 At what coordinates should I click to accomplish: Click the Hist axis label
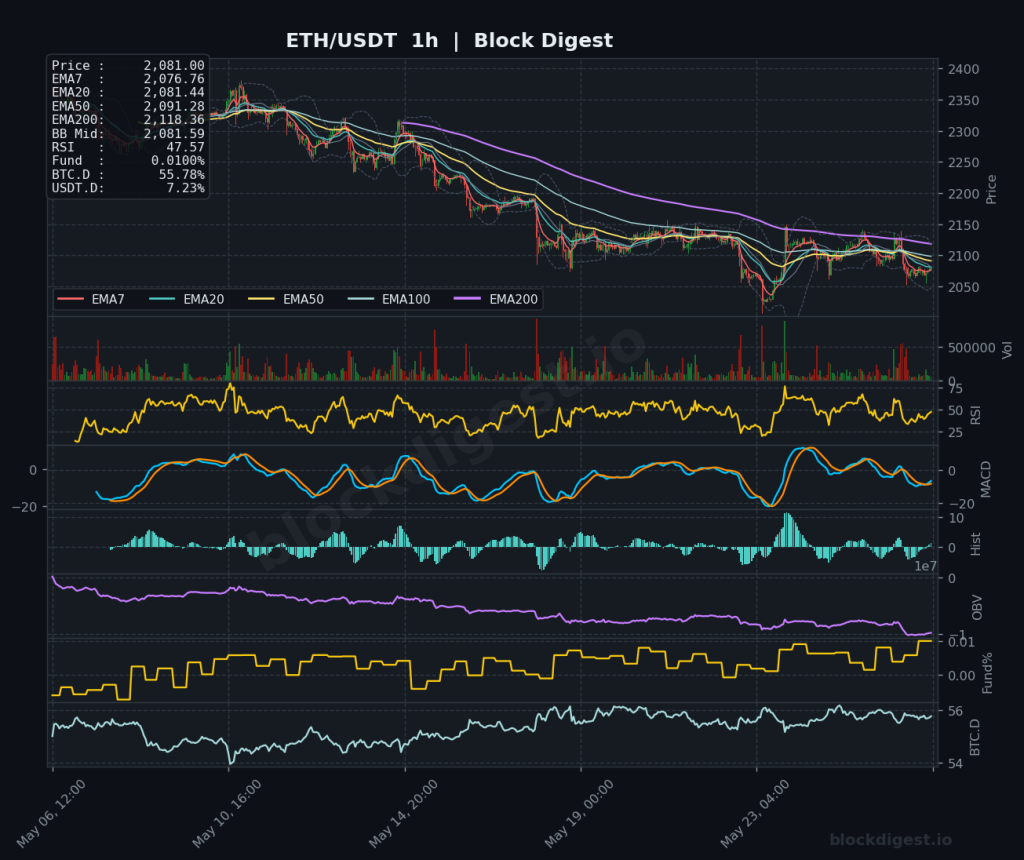point(975,544)
